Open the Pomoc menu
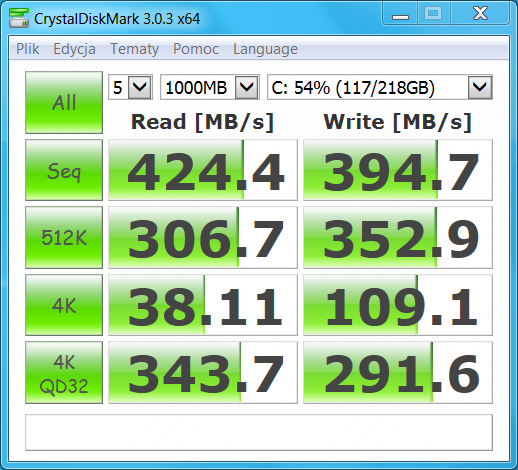Viewport: 518px width, 470px height. pyautogui.click(x=196, y=49)
